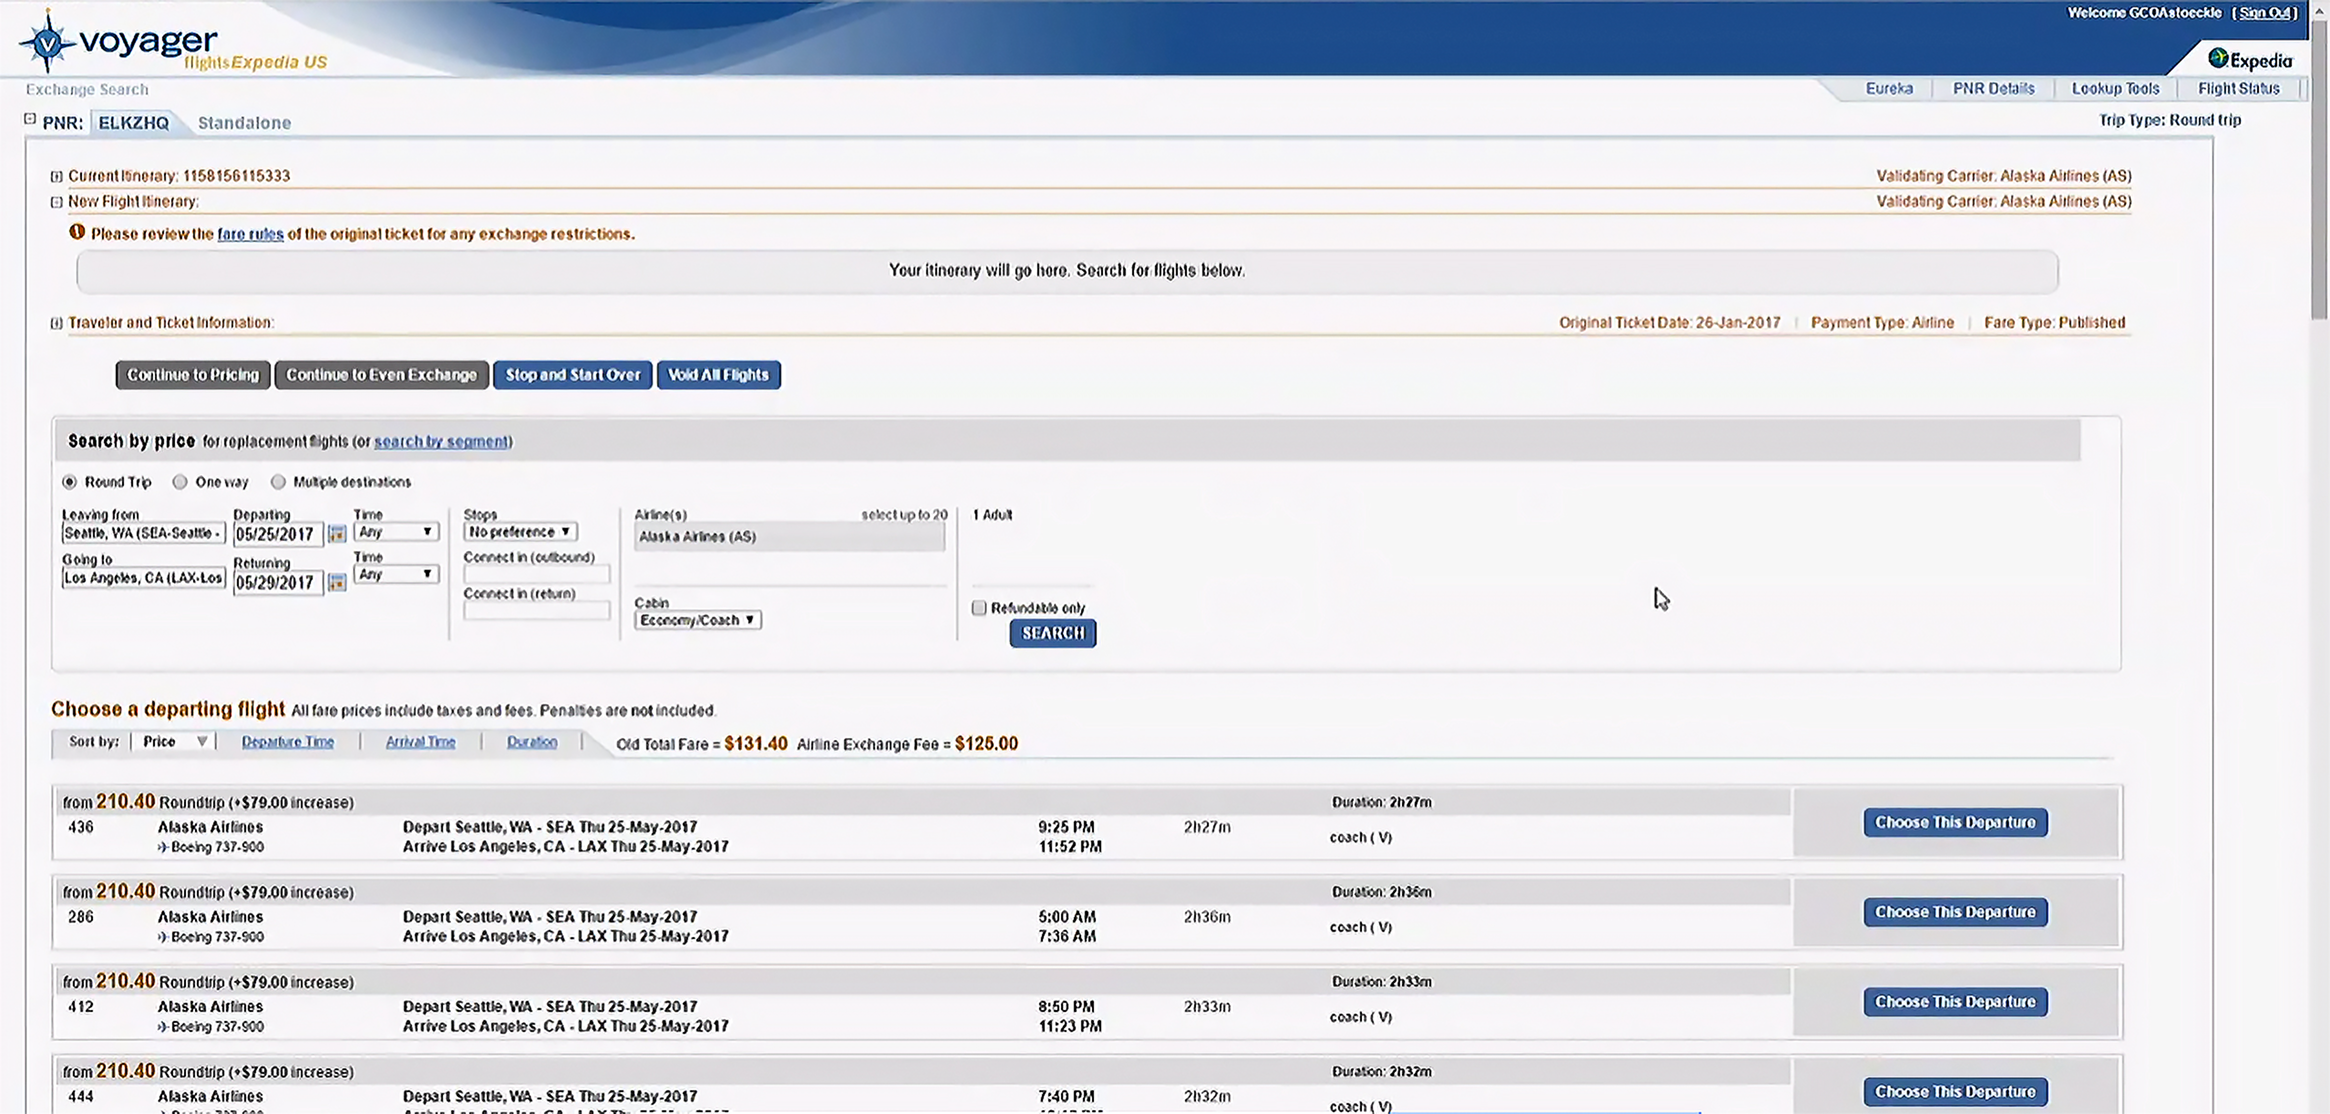This screenshot has width=2330, height=1114.
Task: Switch to the Standalone tab
Action: tap(244, 123)
